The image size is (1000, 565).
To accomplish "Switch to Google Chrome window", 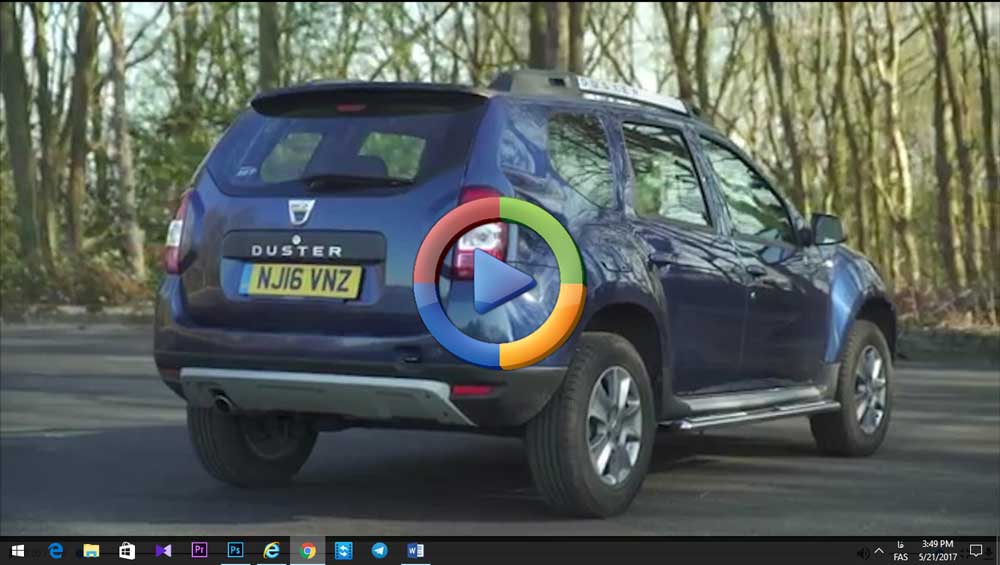I will [x=307, y=550].
